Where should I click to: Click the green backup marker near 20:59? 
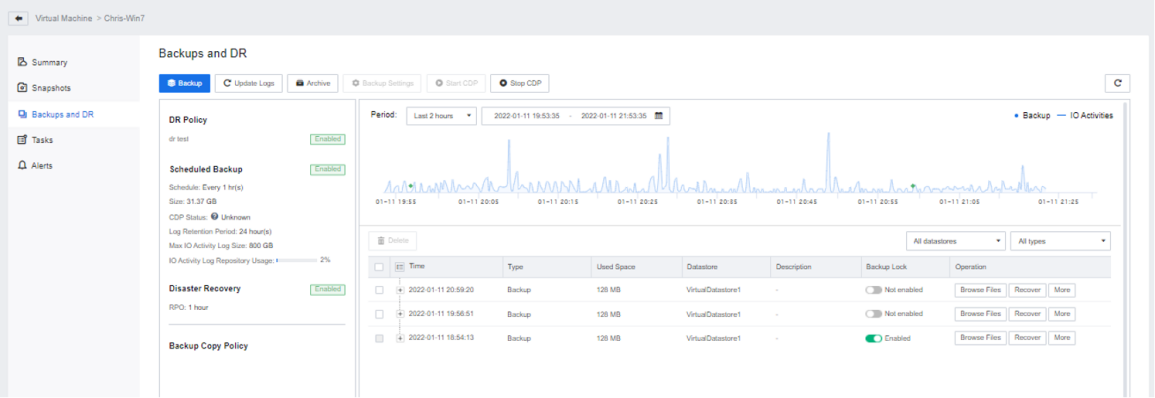click(913, 186)
